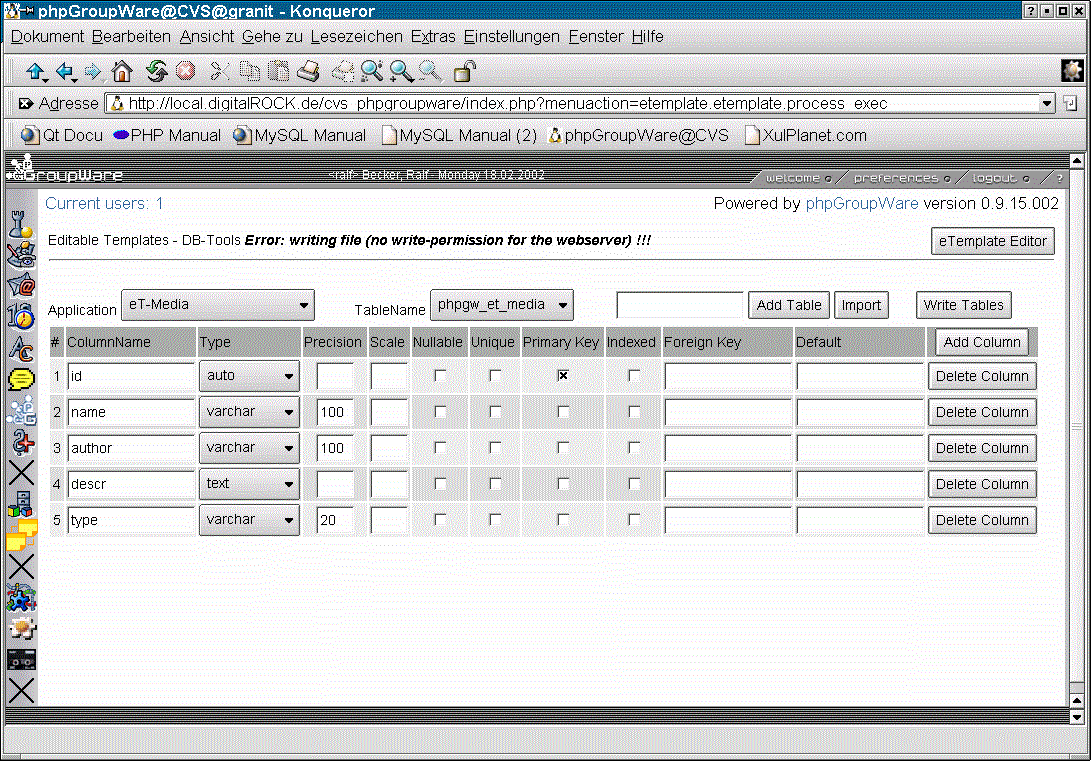Follow the phpGroupWare link in footer text
This screenshot has width=1091, height=761.
(861, 204)
